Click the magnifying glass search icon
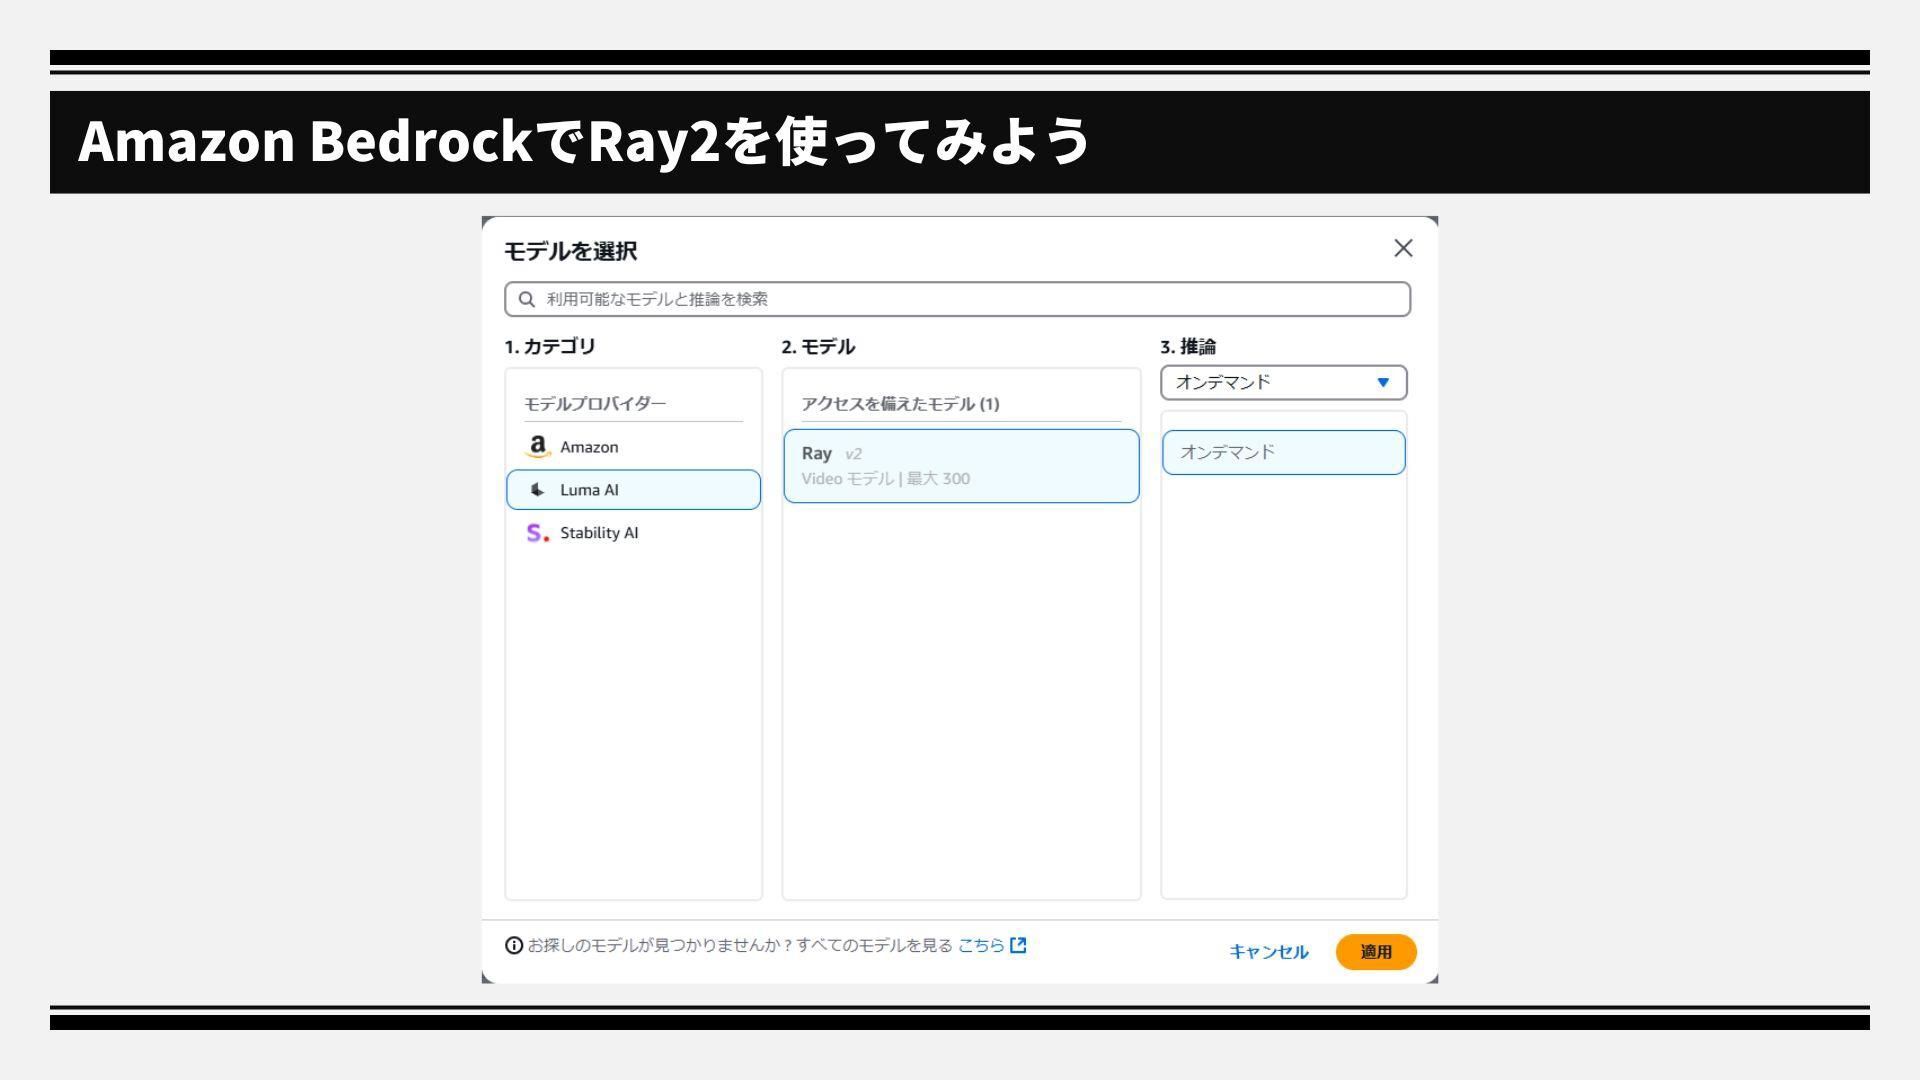 point(527,299)
